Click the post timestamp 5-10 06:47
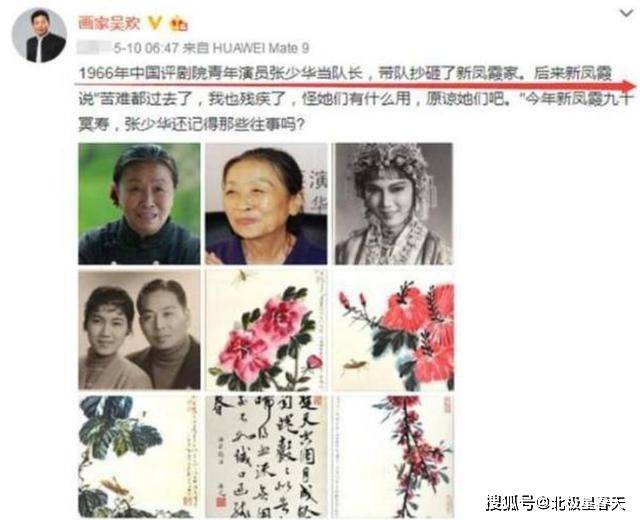Viewport: 640px width, 520px height. 146,48
